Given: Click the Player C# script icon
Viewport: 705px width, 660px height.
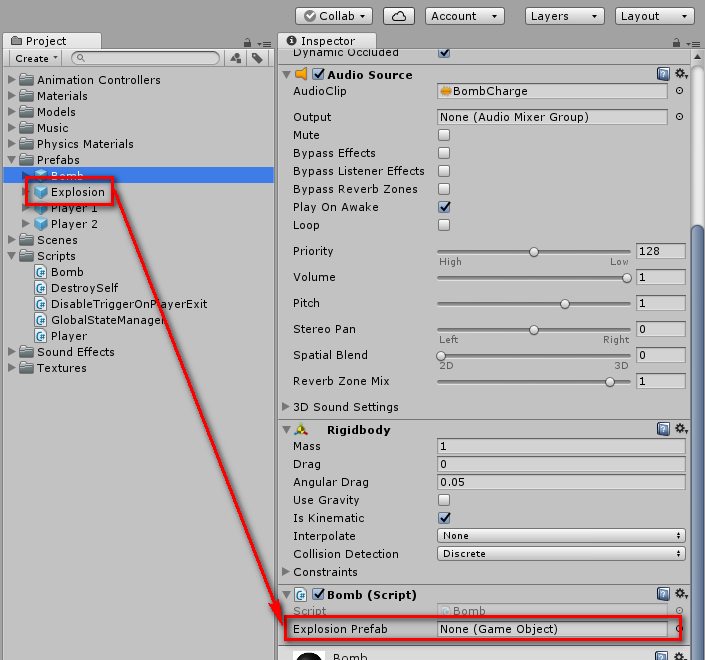Looking at the screenshot, I should coord(41,336).
